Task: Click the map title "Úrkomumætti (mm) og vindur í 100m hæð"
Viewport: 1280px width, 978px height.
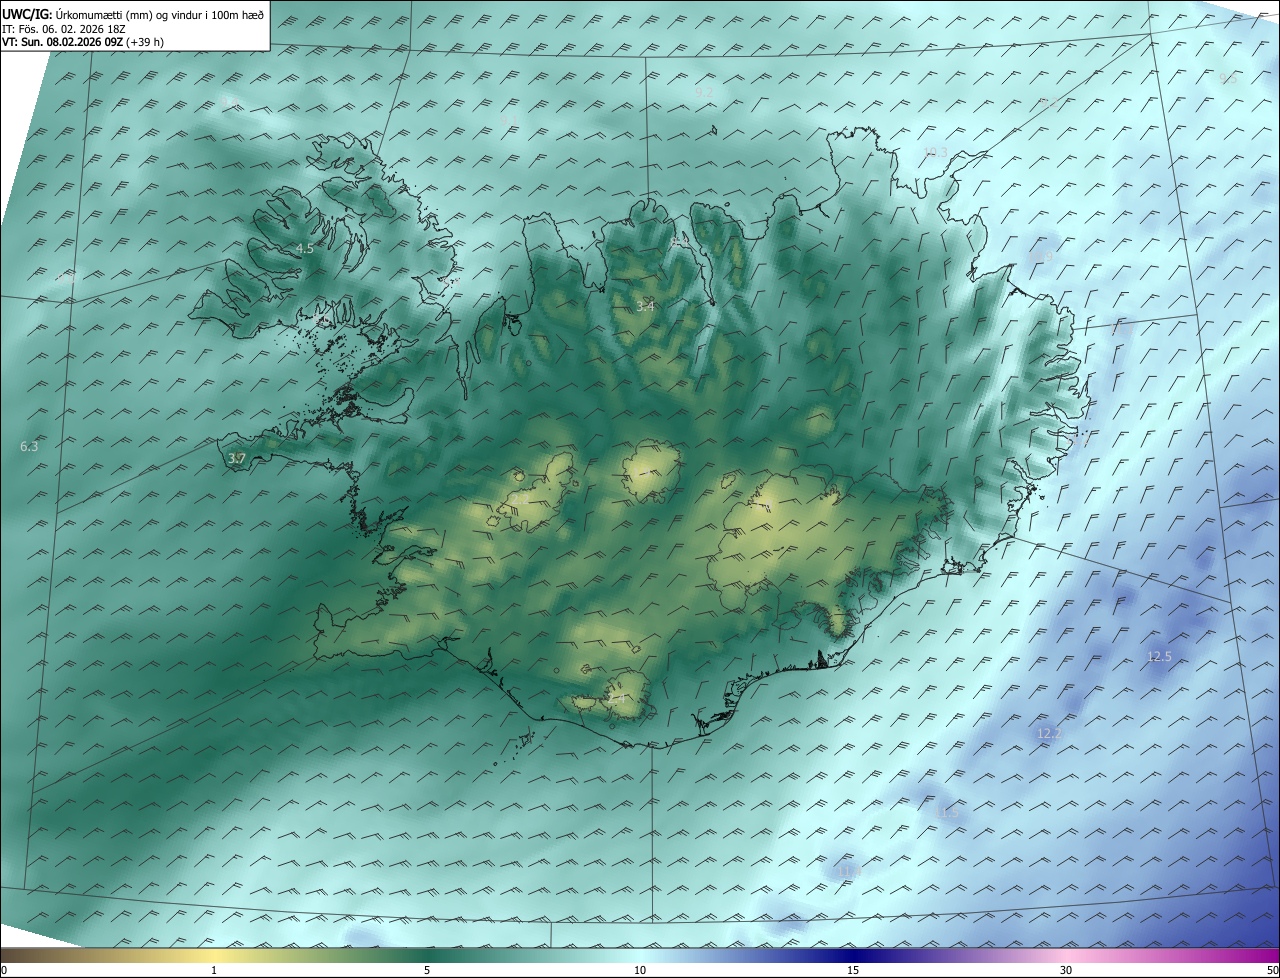Action: point(160,13)
